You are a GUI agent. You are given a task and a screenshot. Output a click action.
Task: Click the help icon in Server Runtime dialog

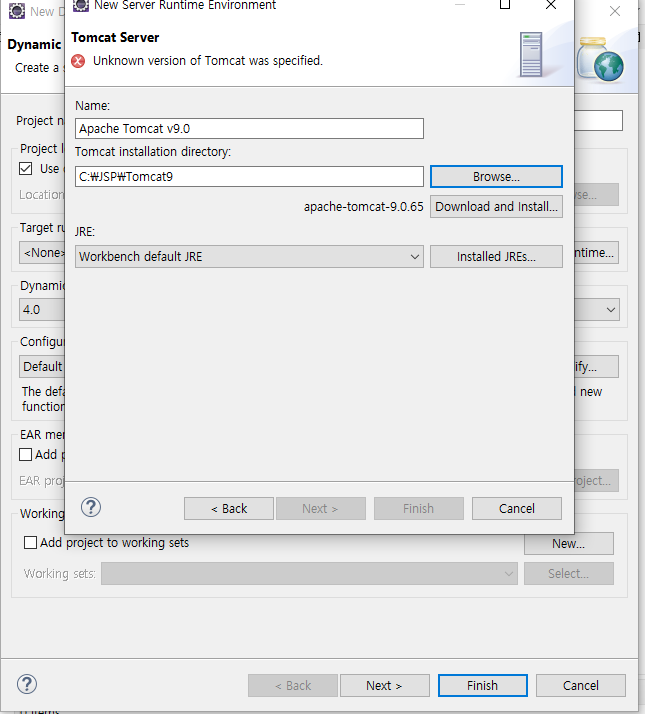click(x=91, y=507)
